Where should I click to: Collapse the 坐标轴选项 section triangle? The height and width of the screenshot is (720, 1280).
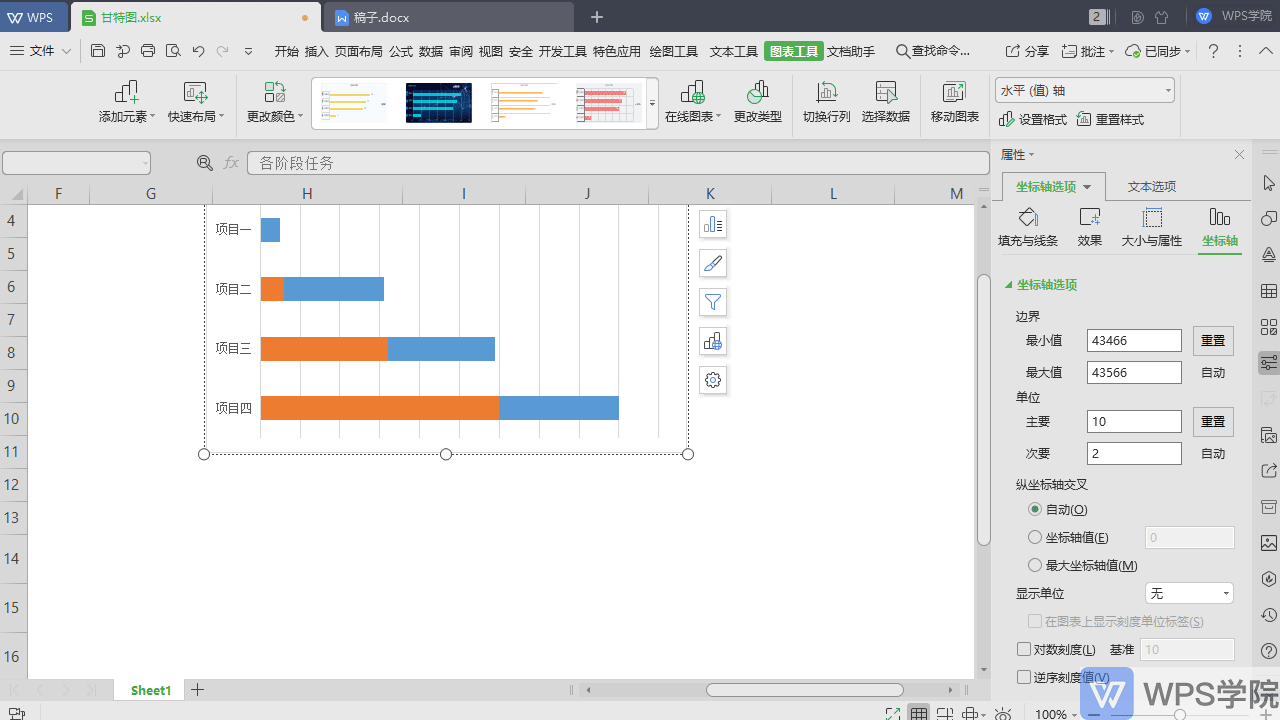tap(1008, 285)
